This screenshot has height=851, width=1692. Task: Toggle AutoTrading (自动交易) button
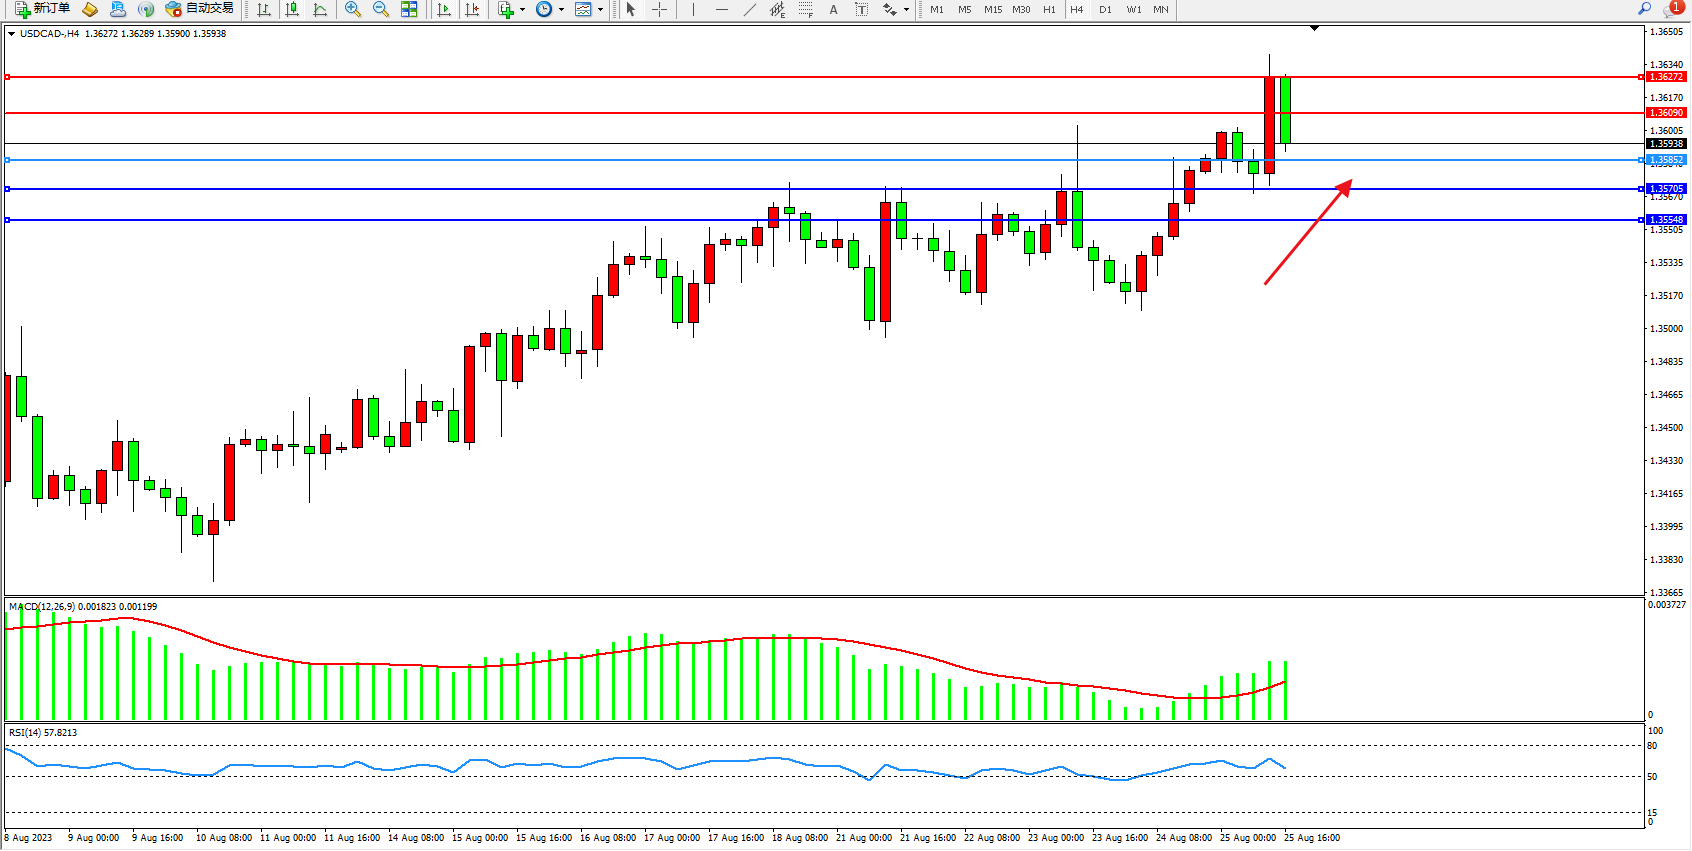pyautogui.click(x=200, y=9)
